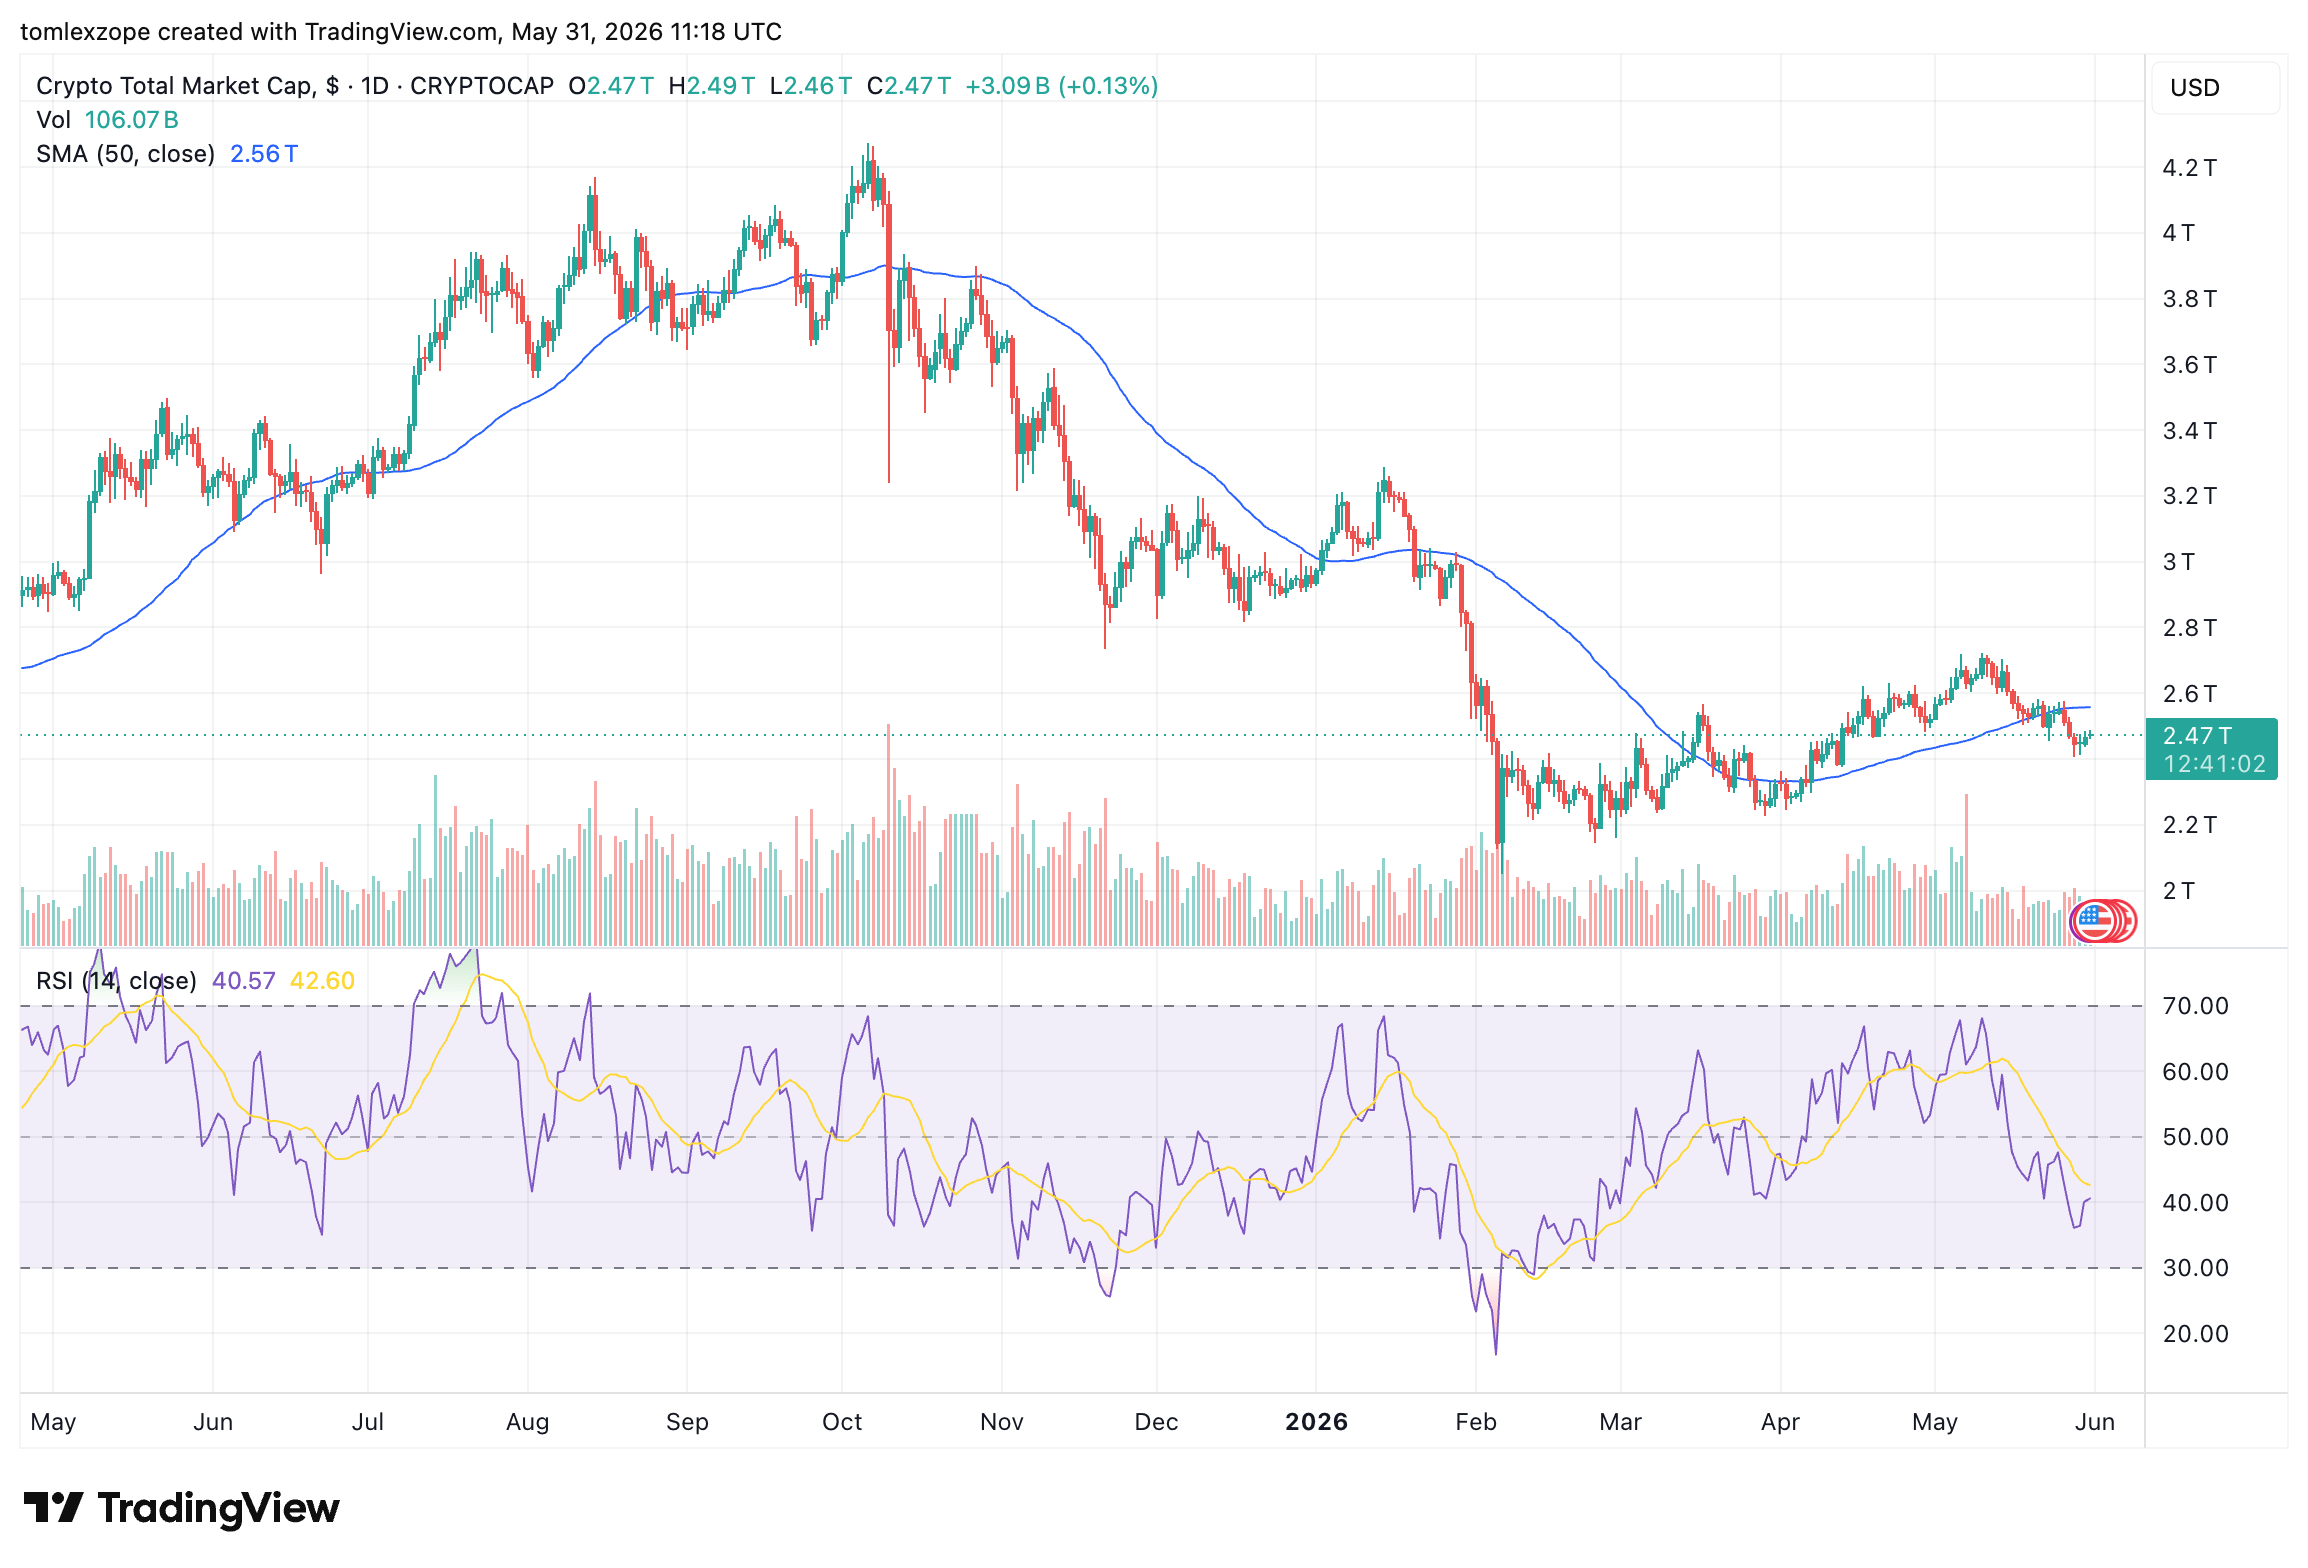Image resolution: width=2308 pixels, height=1568 pixels.
Task: Click the purple RSI value 40.57
Action: tap(243, 981)
